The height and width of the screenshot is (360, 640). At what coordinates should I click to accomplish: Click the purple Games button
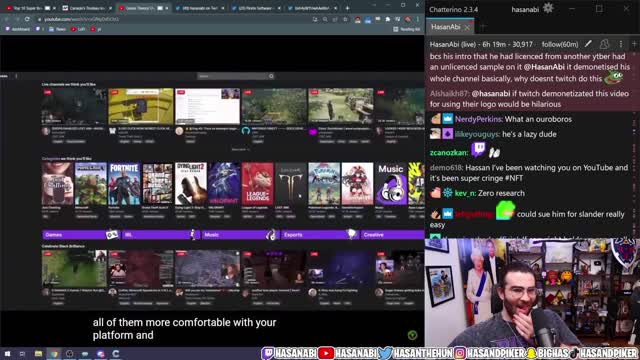tap(81, 235)
